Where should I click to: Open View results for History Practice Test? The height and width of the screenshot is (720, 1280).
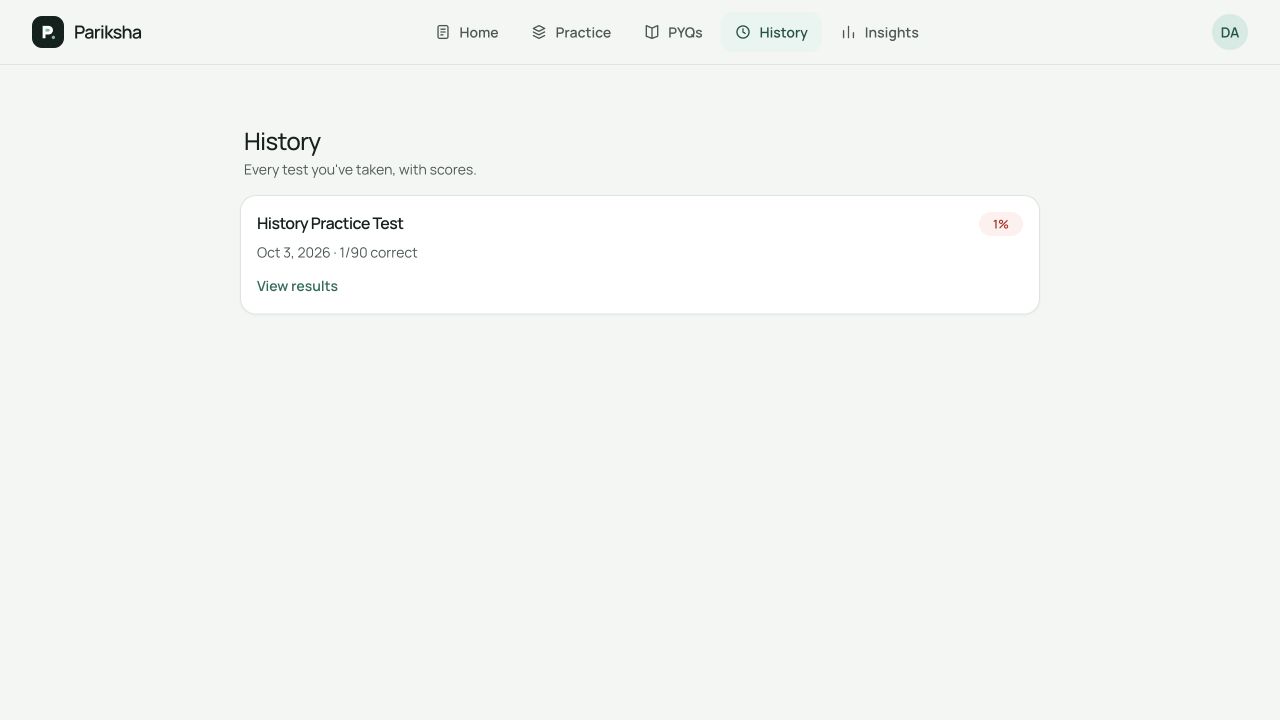coord(297,286)
